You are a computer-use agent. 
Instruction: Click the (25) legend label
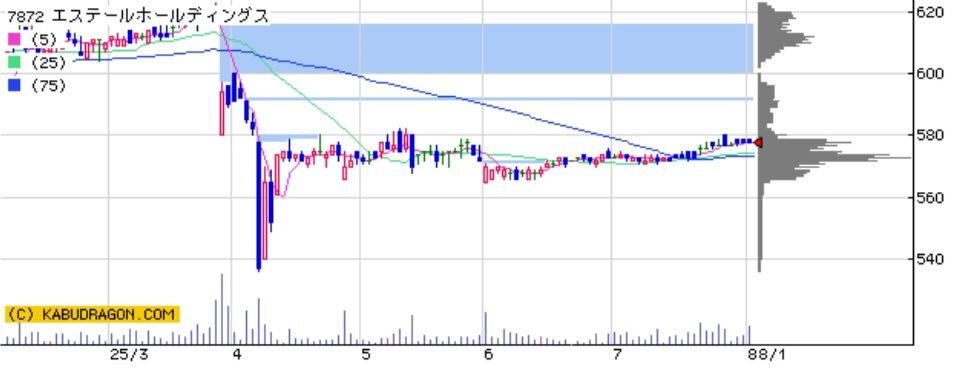(48, 63)
